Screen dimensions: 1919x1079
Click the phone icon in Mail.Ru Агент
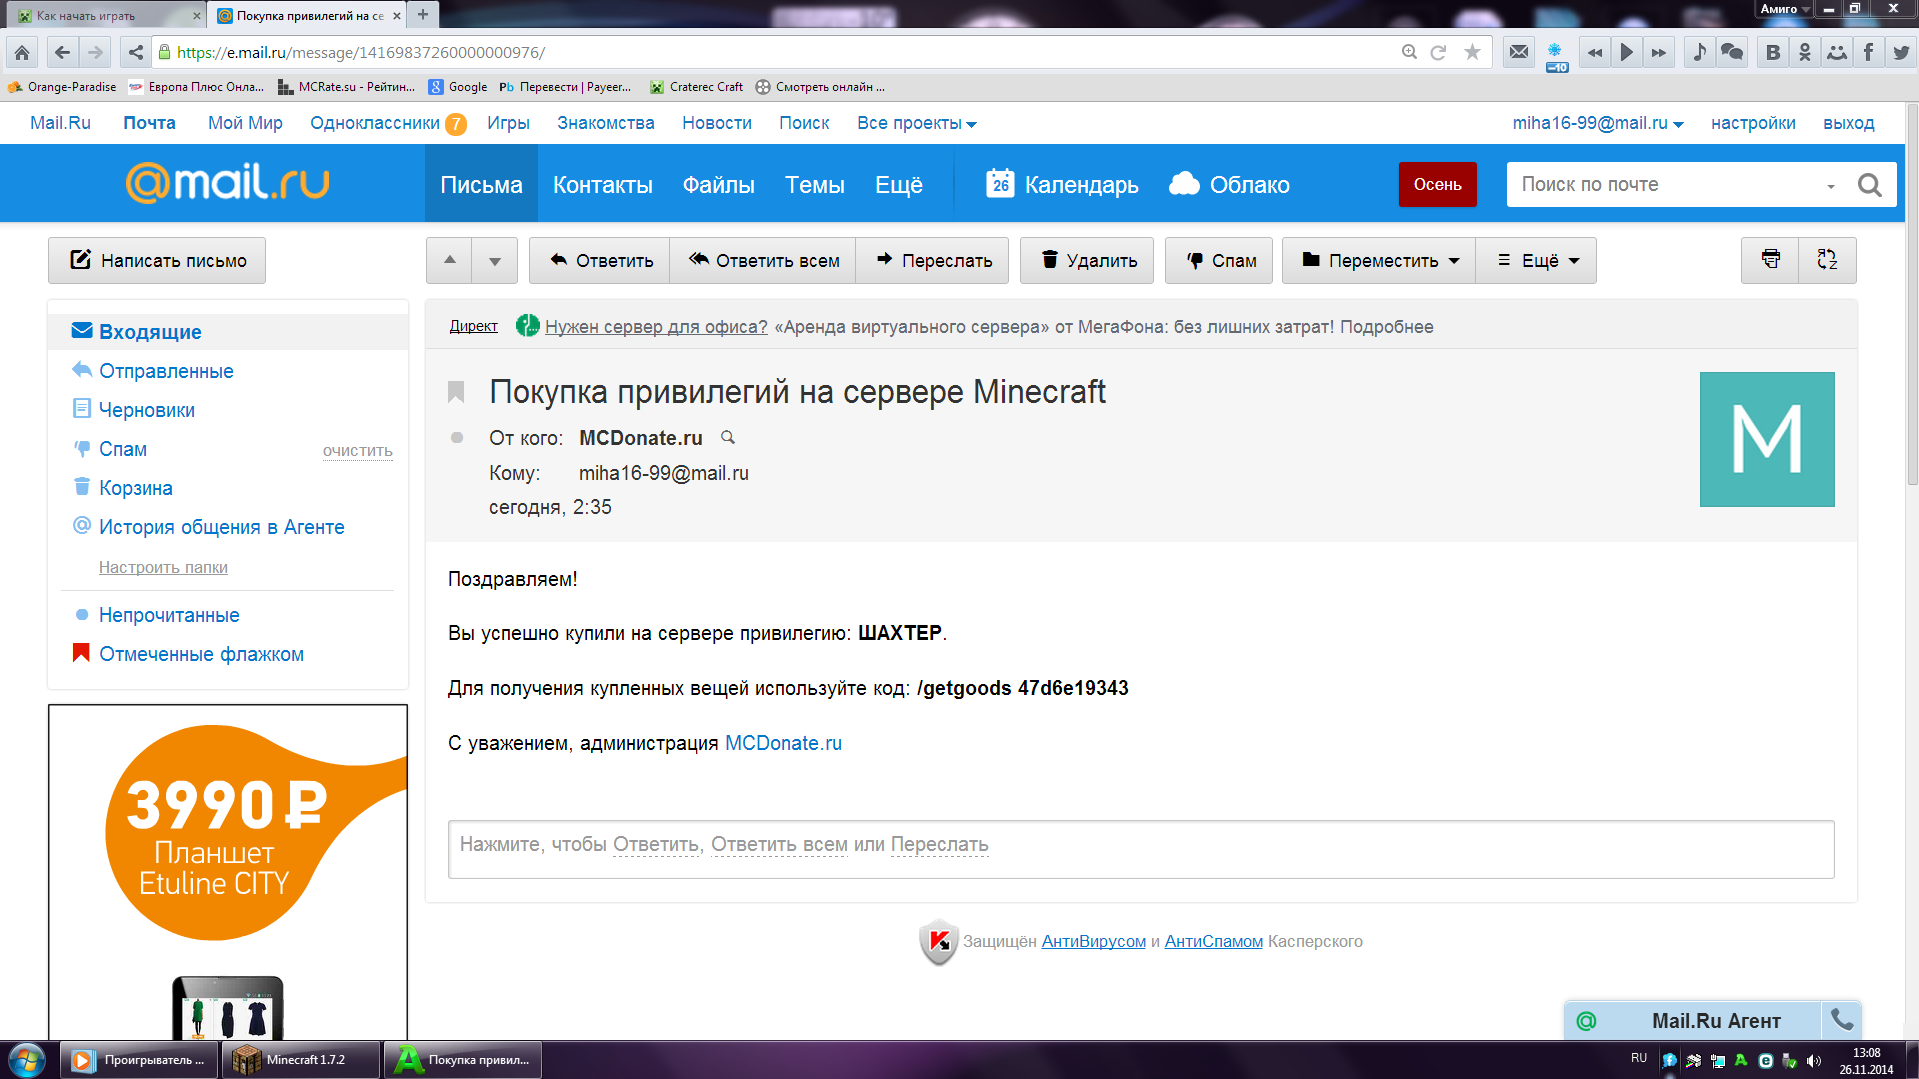[x=1841, y=1020]
